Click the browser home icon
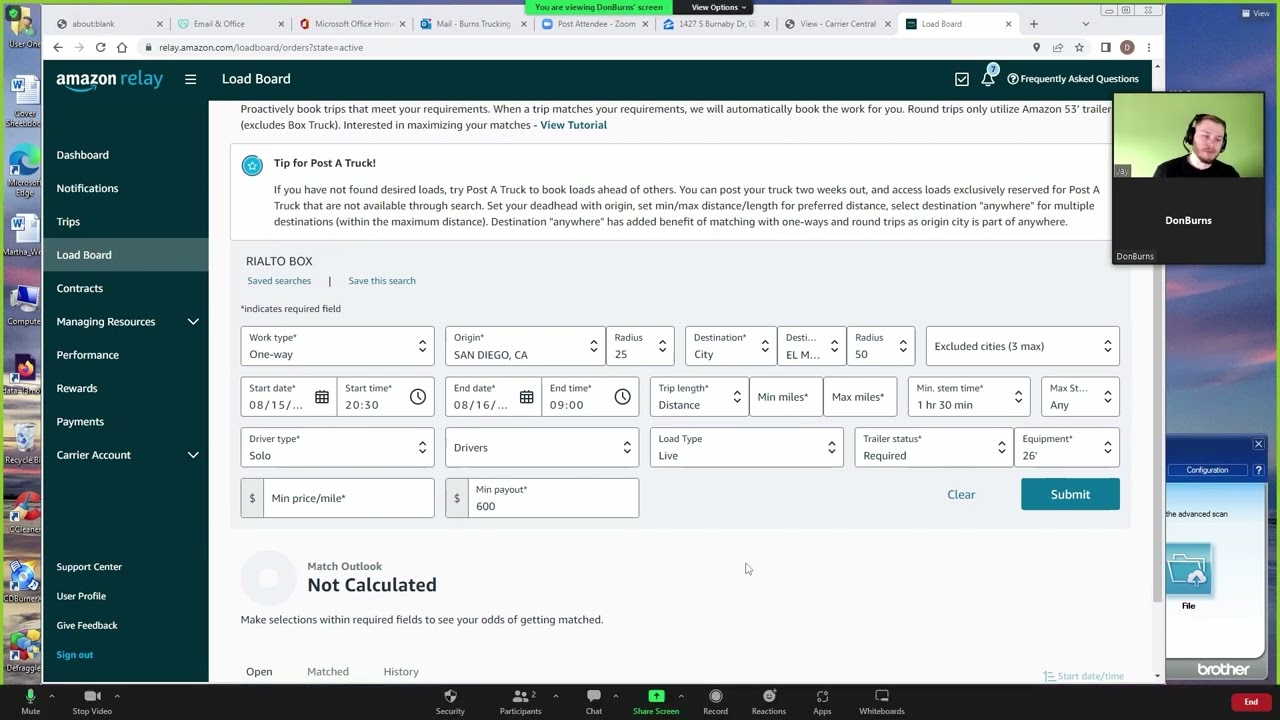The height and width of the screenshot is (720, 1280). [x=122, y=47]
